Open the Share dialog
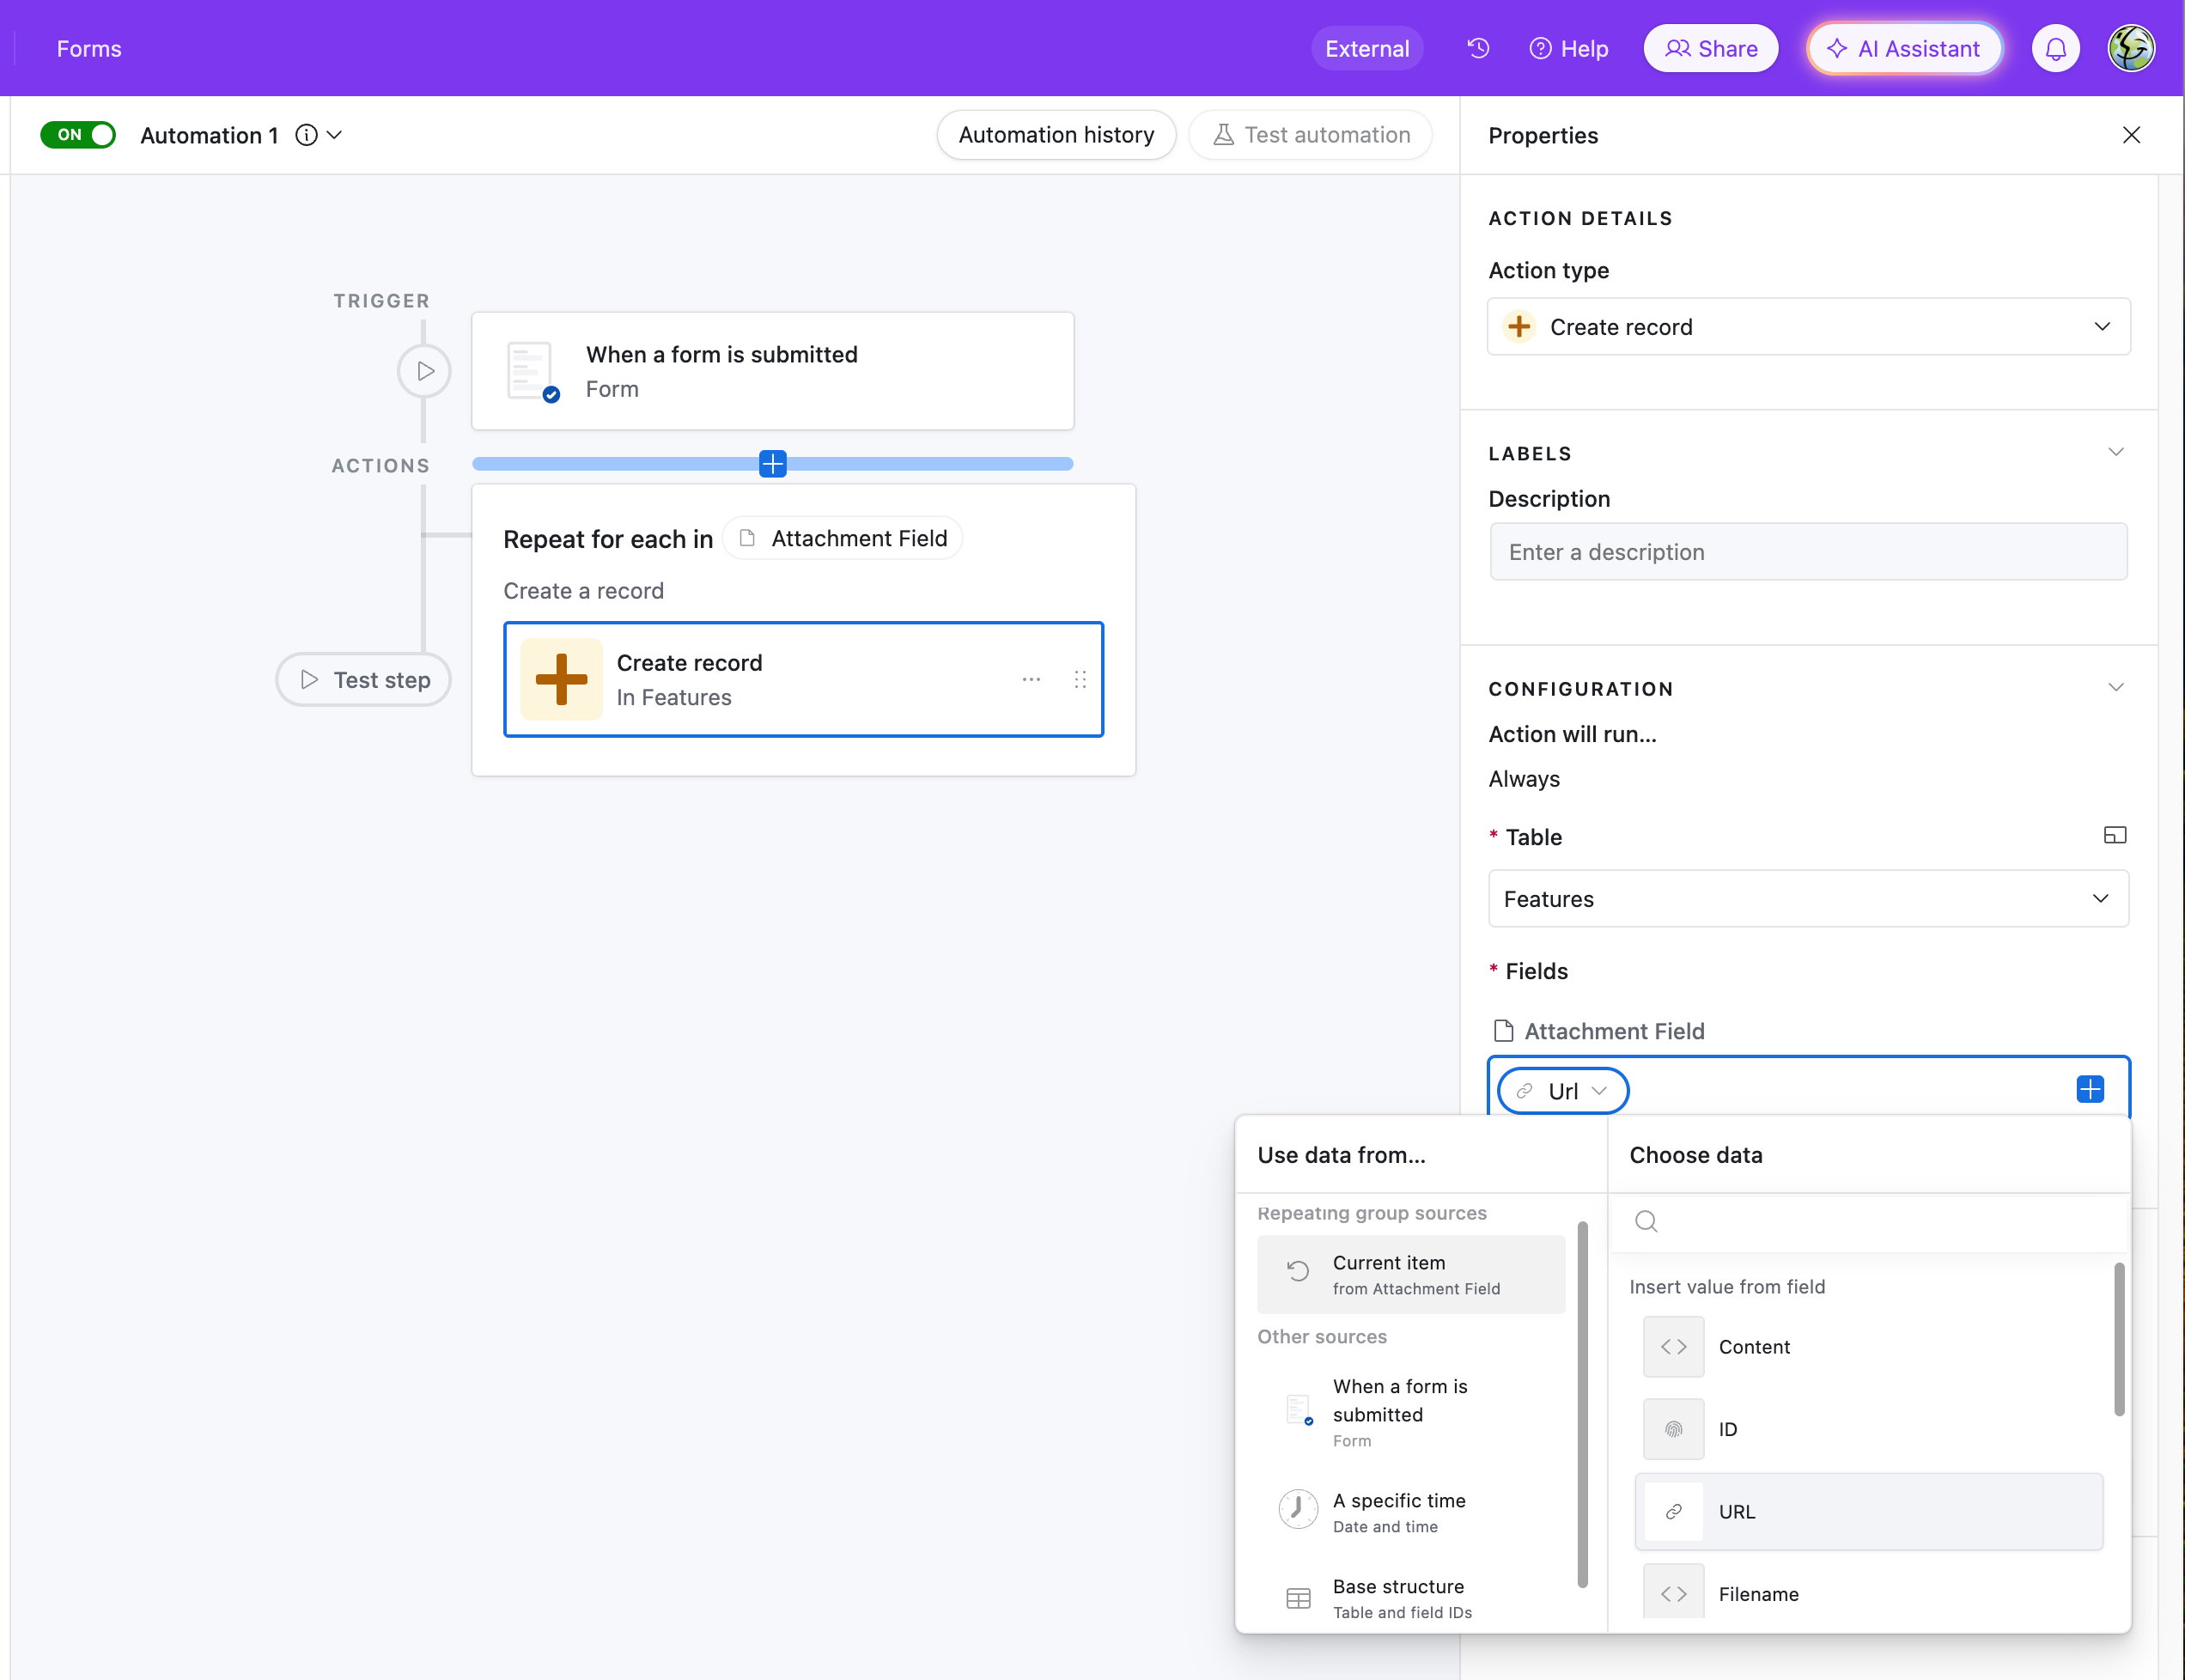2185x1680 pixels. (x=1710, y=48)
